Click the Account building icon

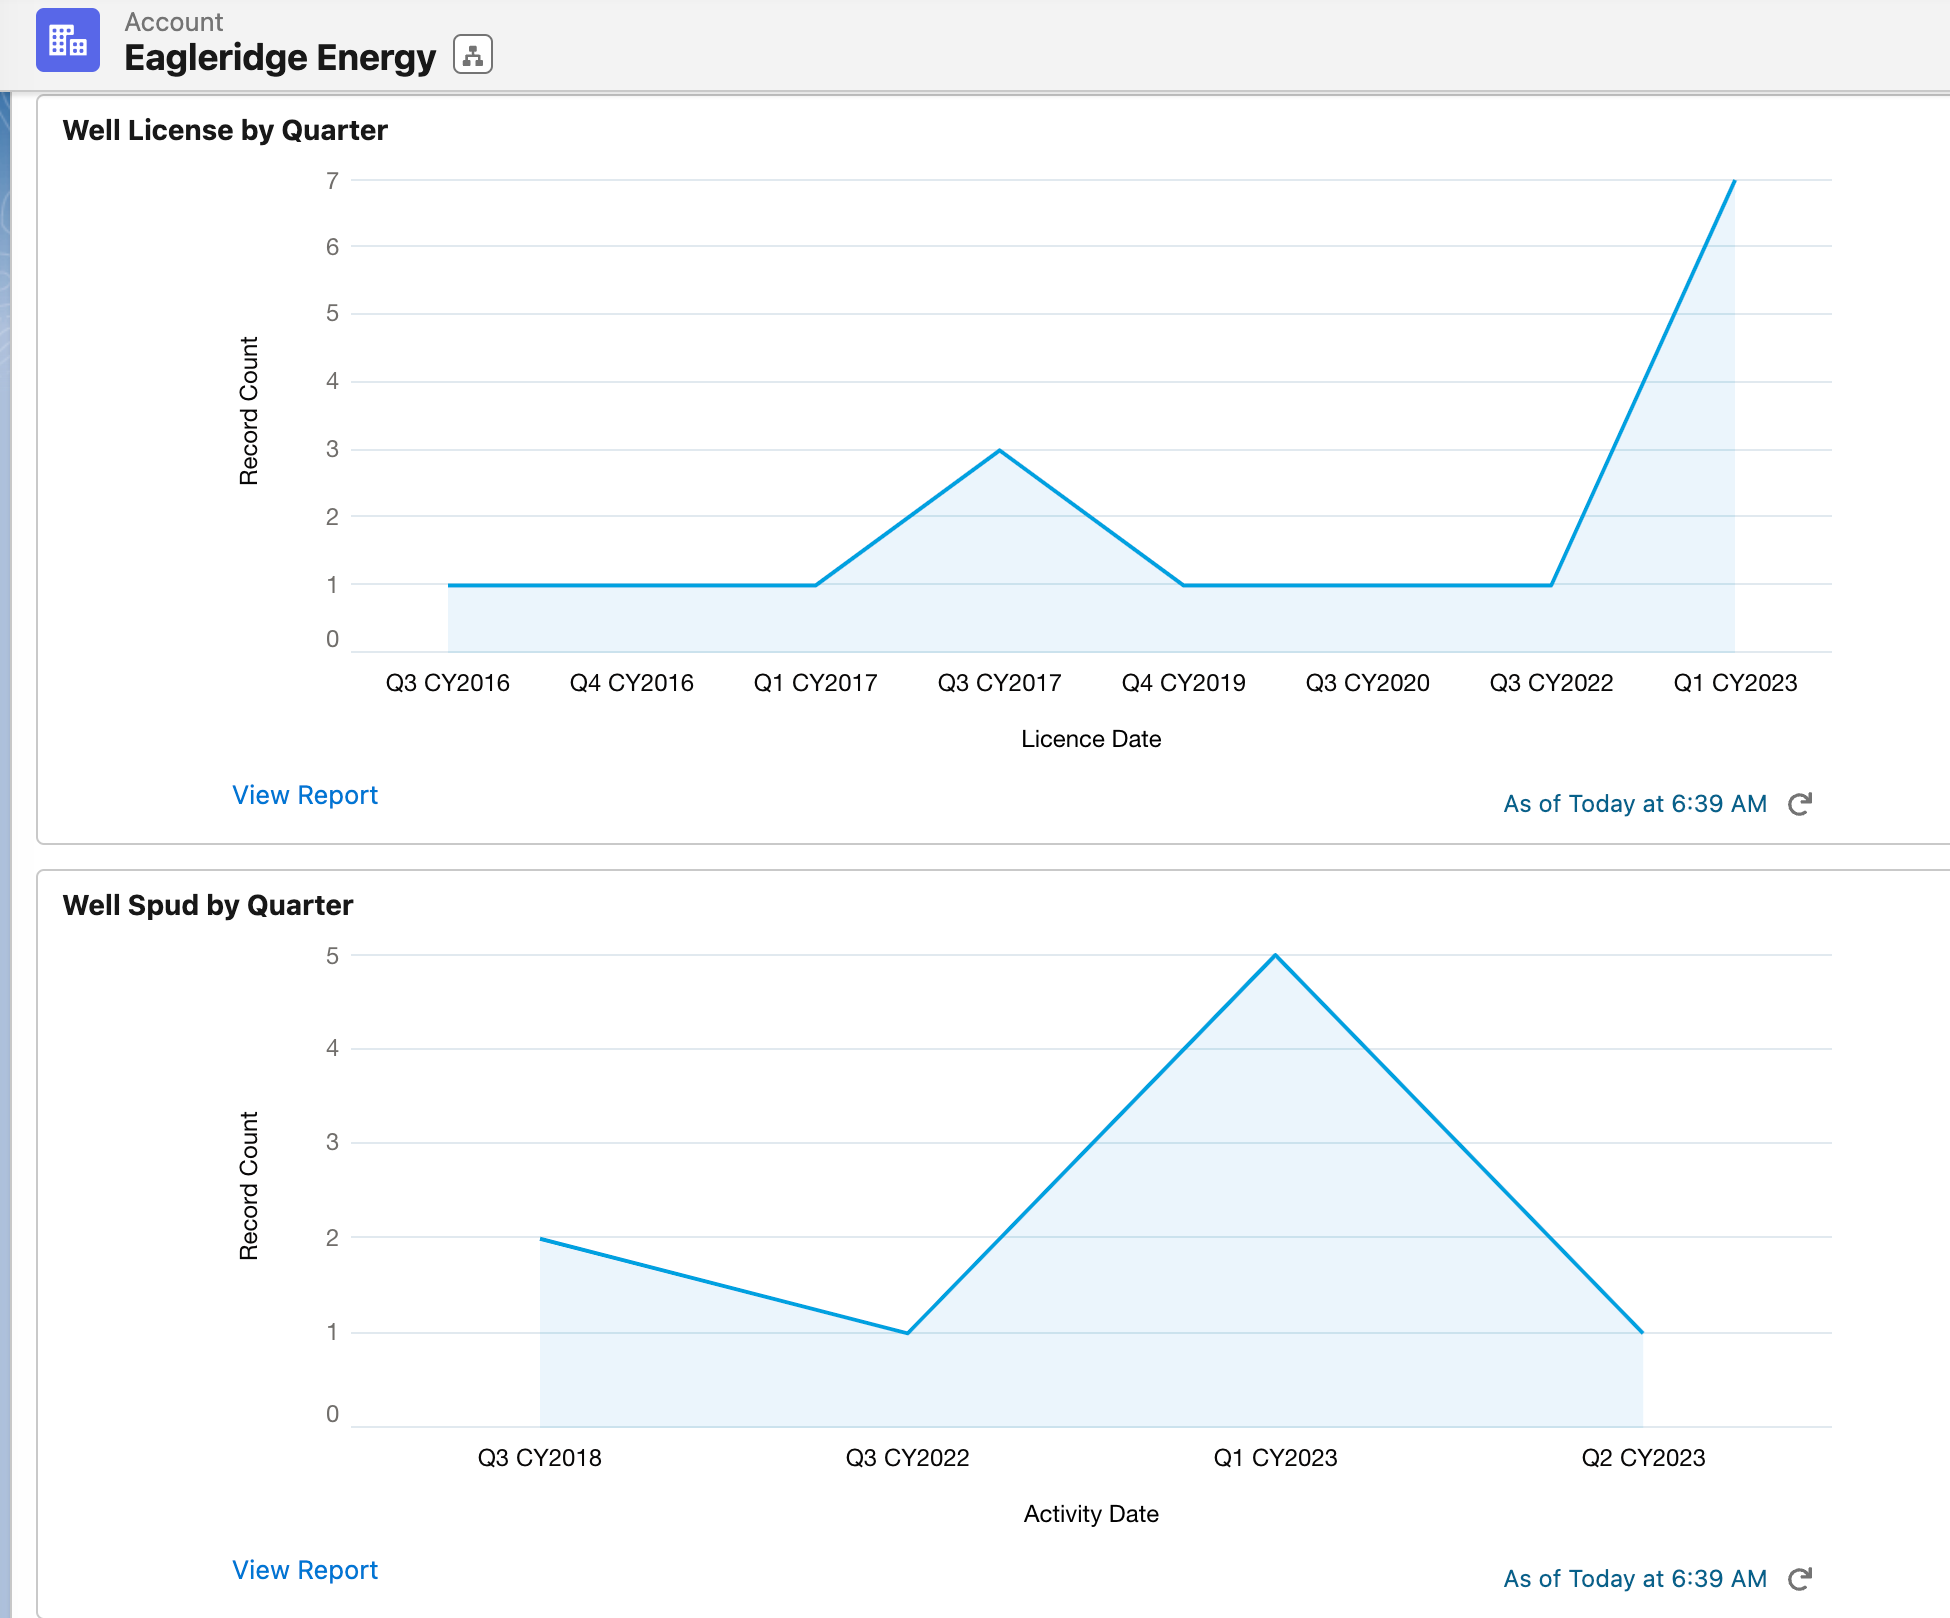click(68, 41)
